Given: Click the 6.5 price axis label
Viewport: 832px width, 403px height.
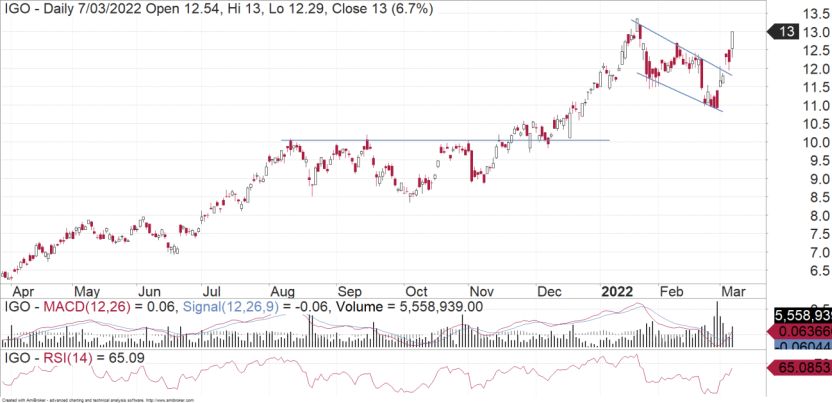Looking at the screenshot, I should tap(820, 271).
